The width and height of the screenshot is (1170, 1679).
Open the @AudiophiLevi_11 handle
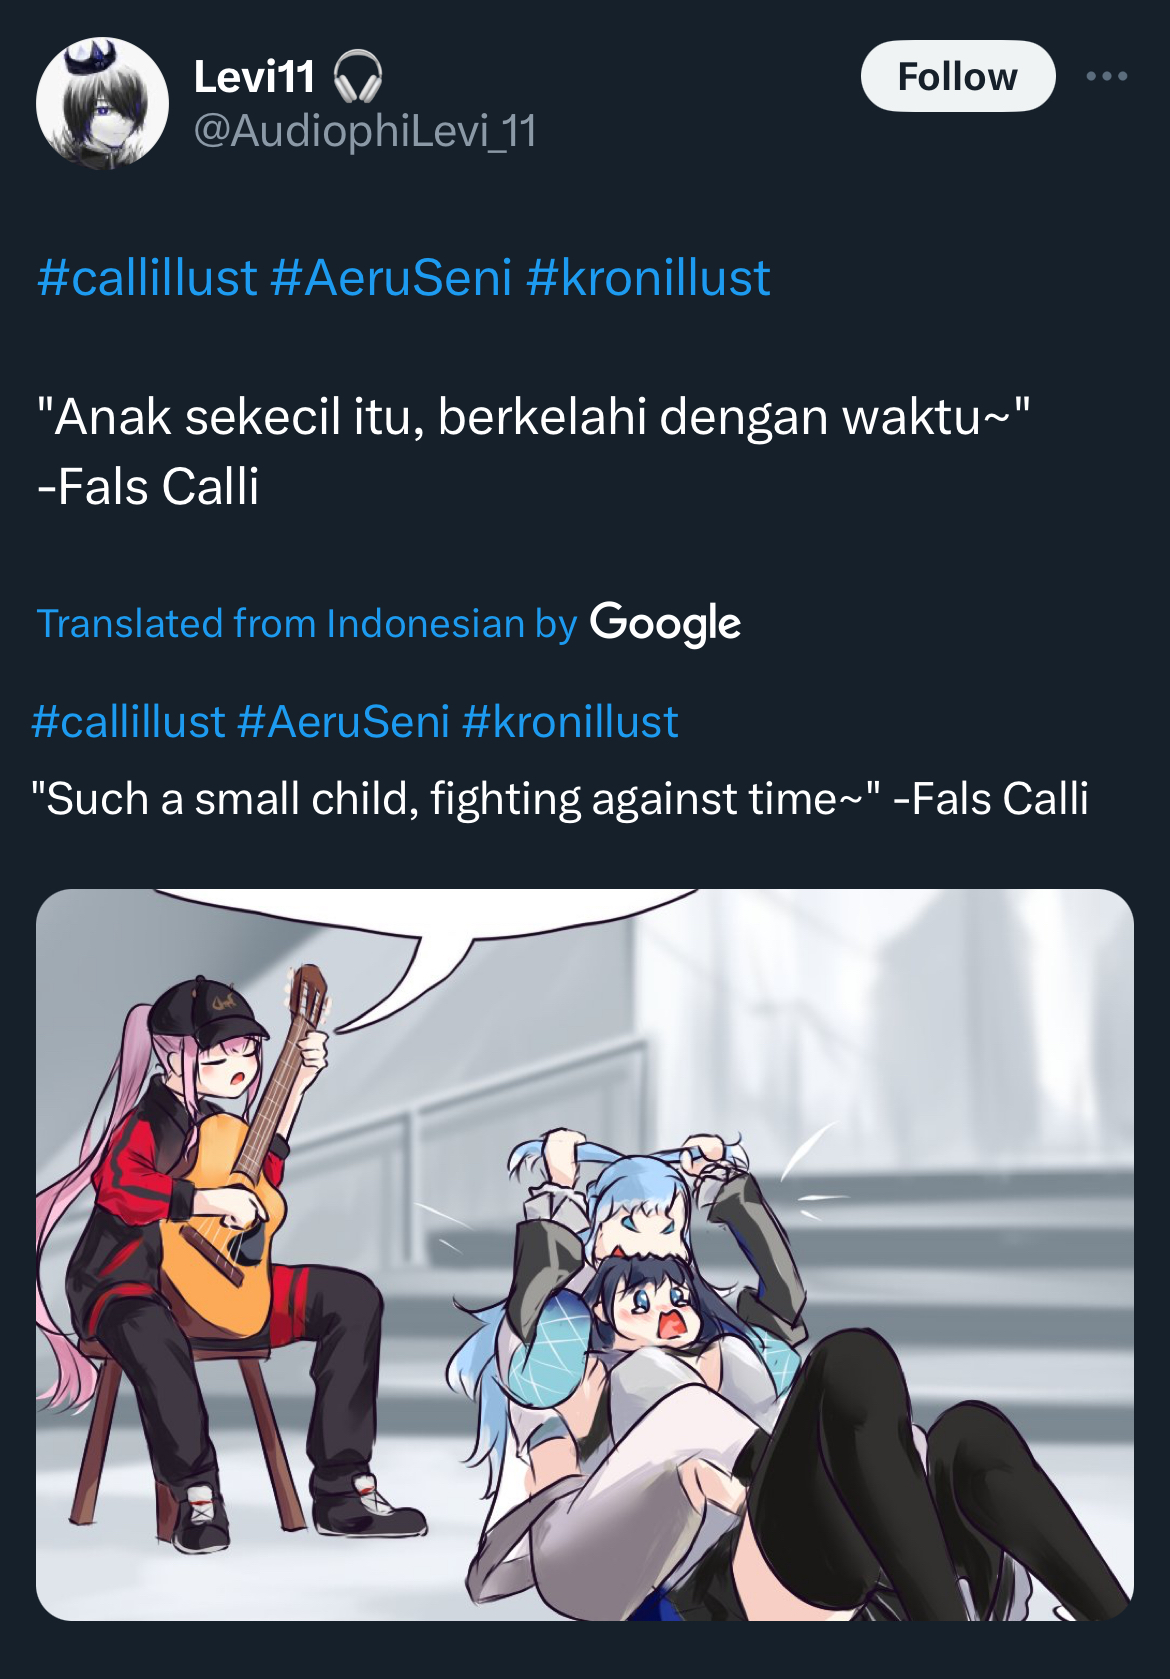point(365,131)
